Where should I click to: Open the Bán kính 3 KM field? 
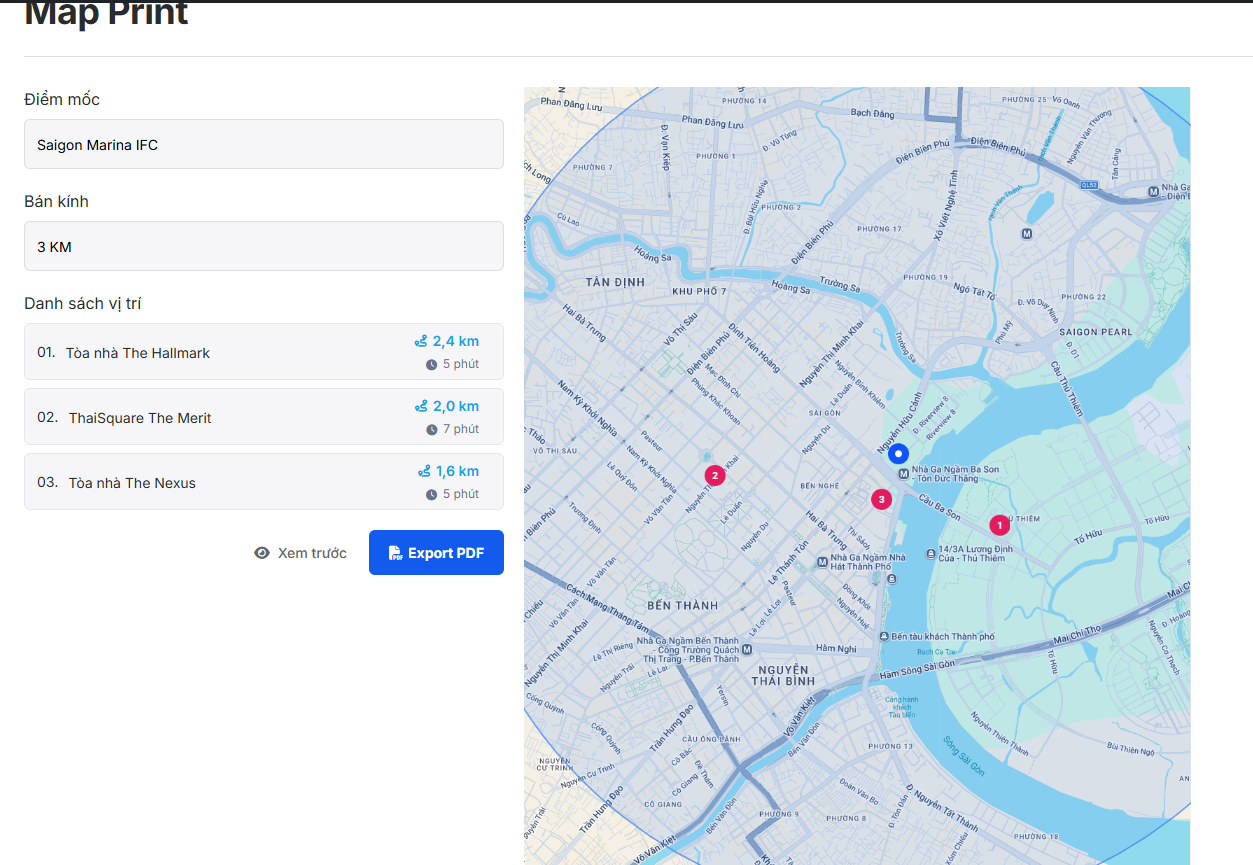(x=264, y=246)
